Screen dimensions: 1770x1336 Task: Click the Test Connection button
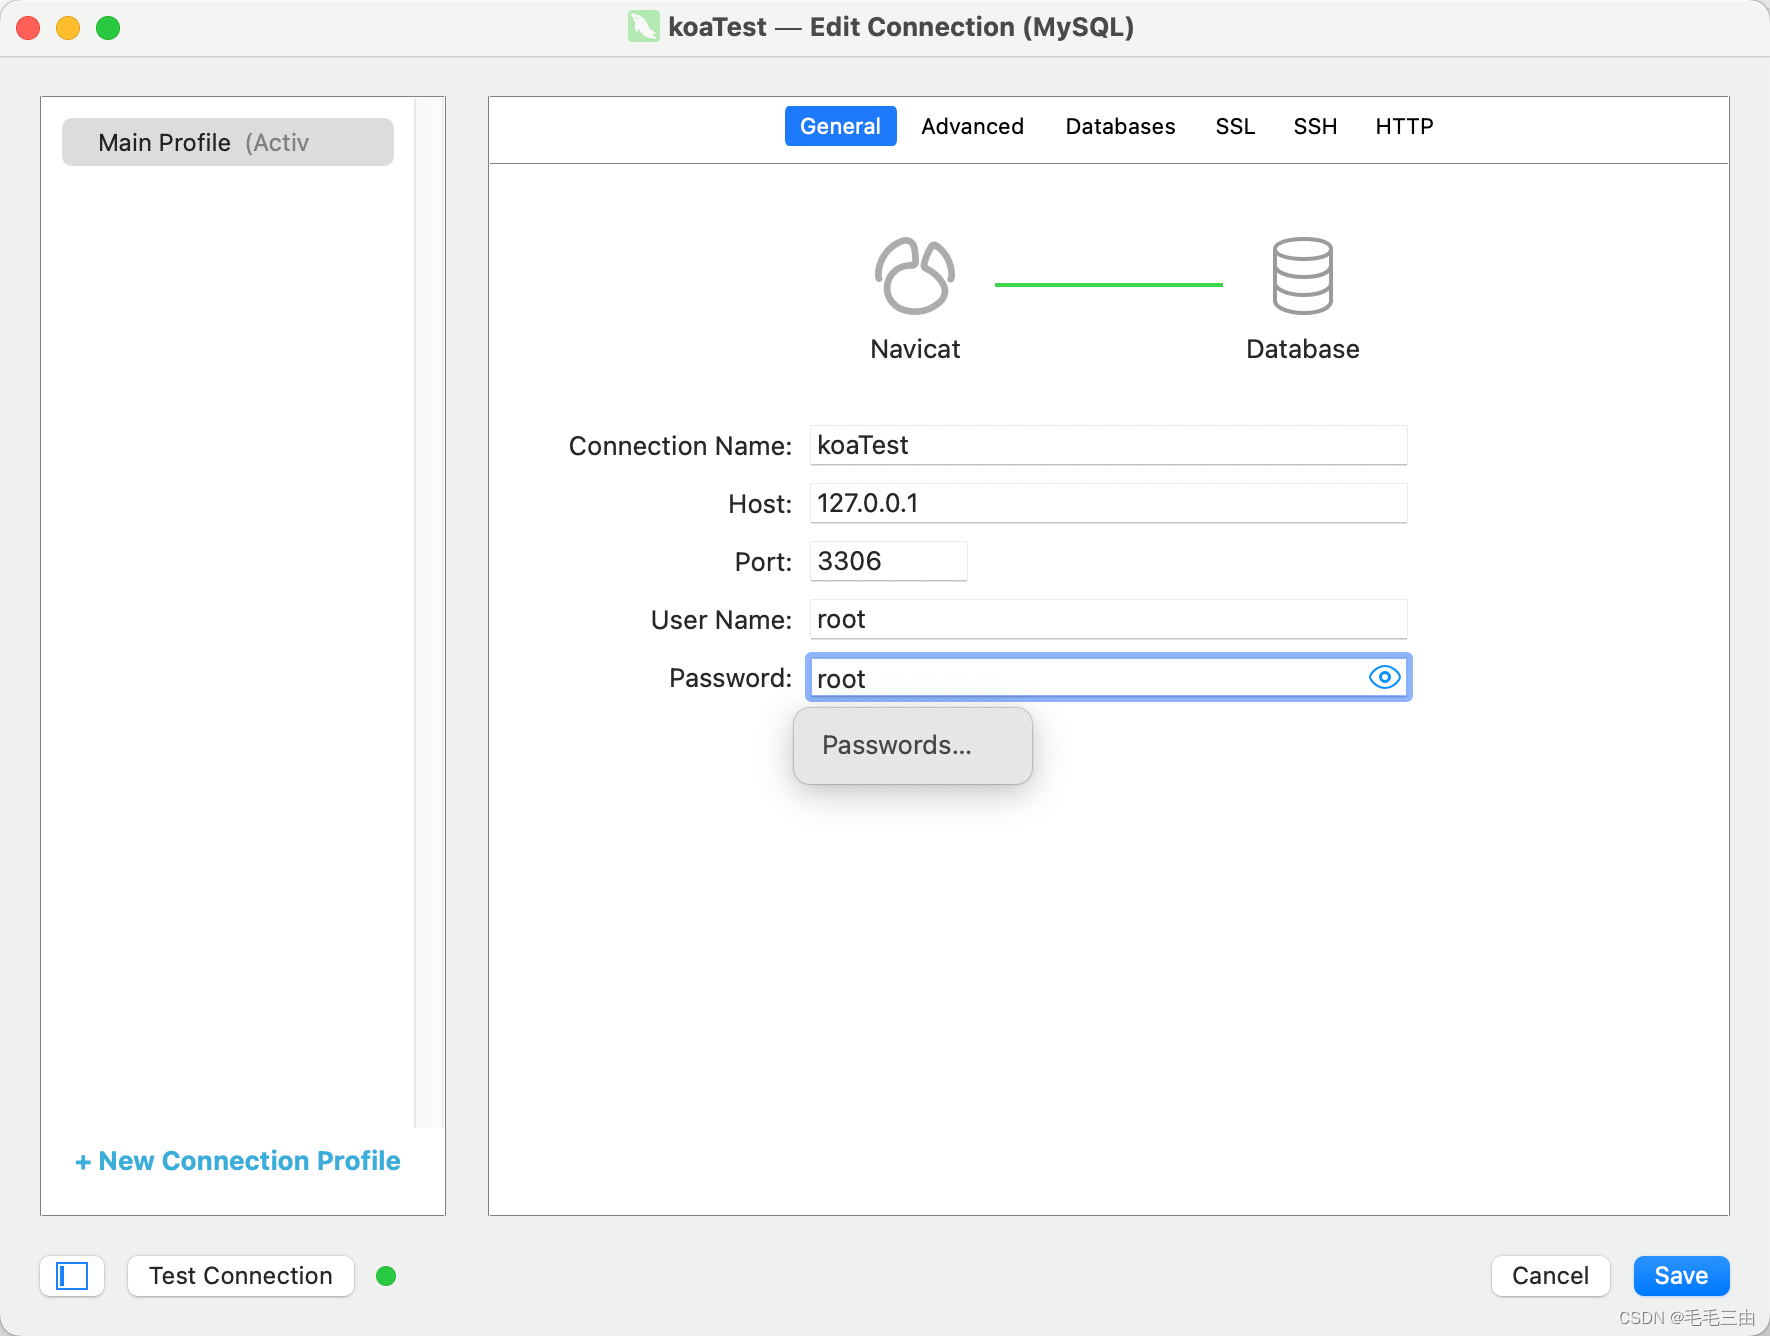241,1276
